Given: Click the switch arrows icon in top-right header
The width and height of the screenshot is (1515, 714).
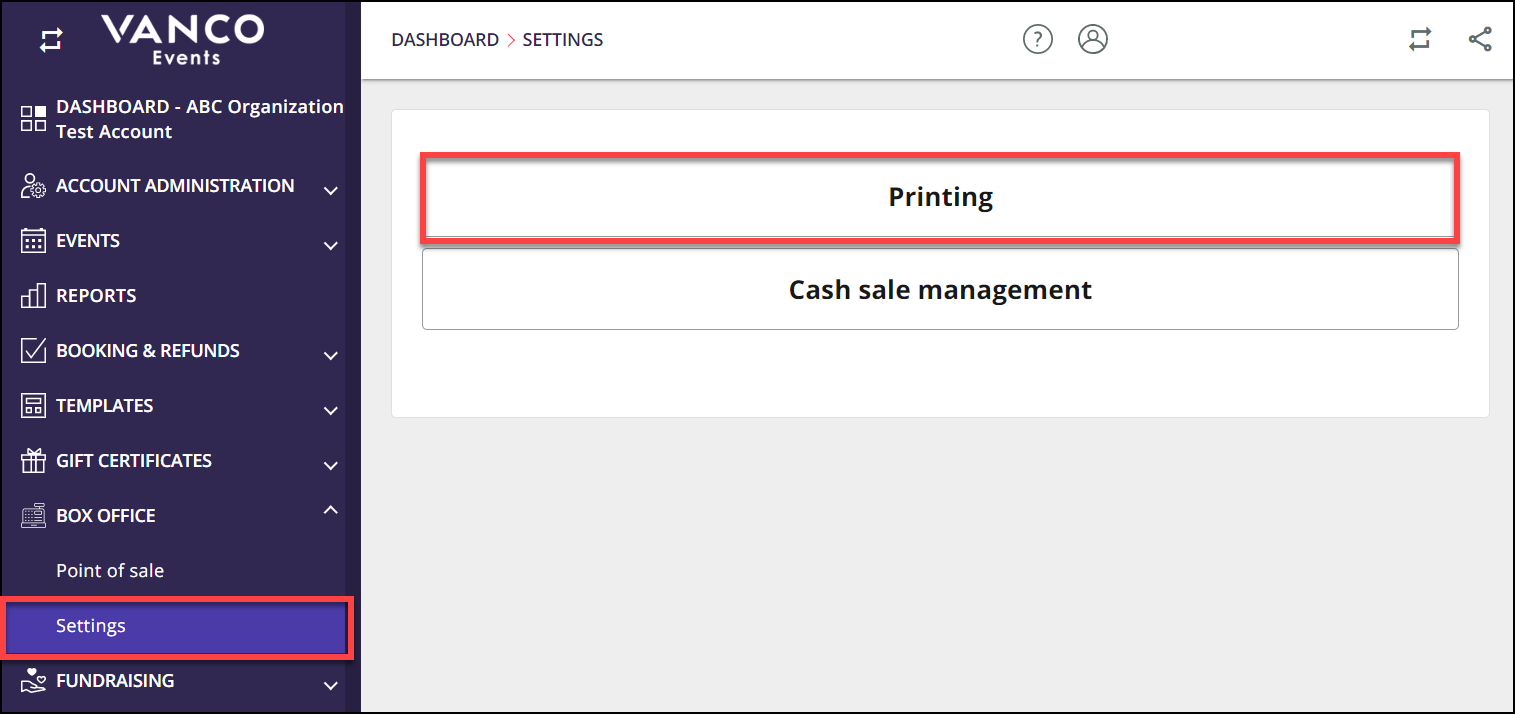Looking at the screenshot, I should 1420,40.
